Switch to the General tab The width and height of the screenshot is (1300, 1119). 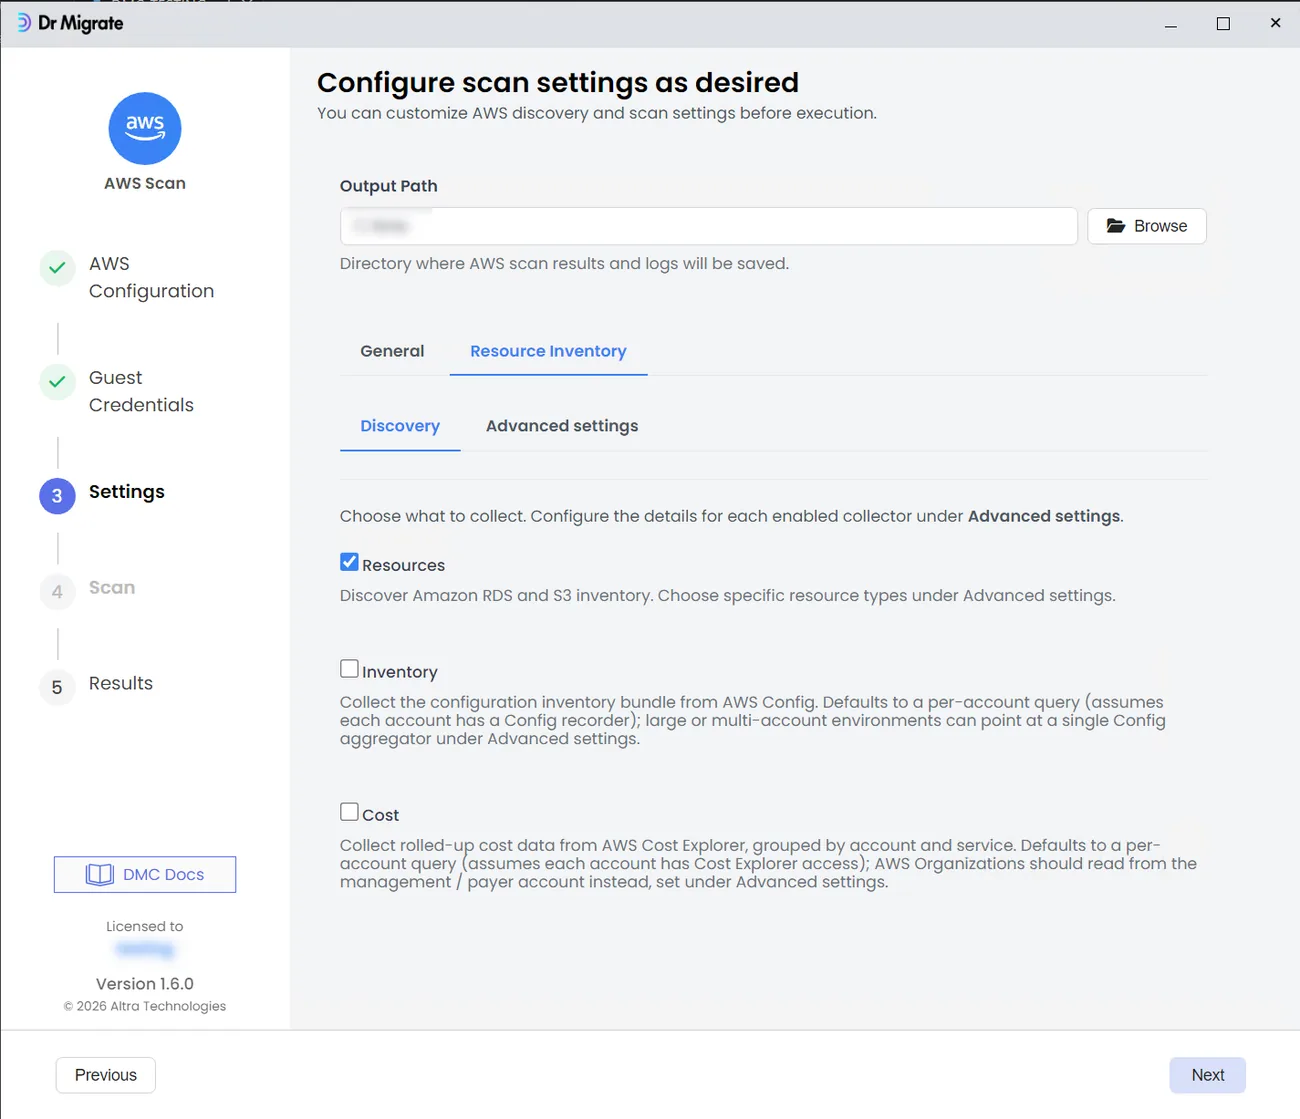392,351
